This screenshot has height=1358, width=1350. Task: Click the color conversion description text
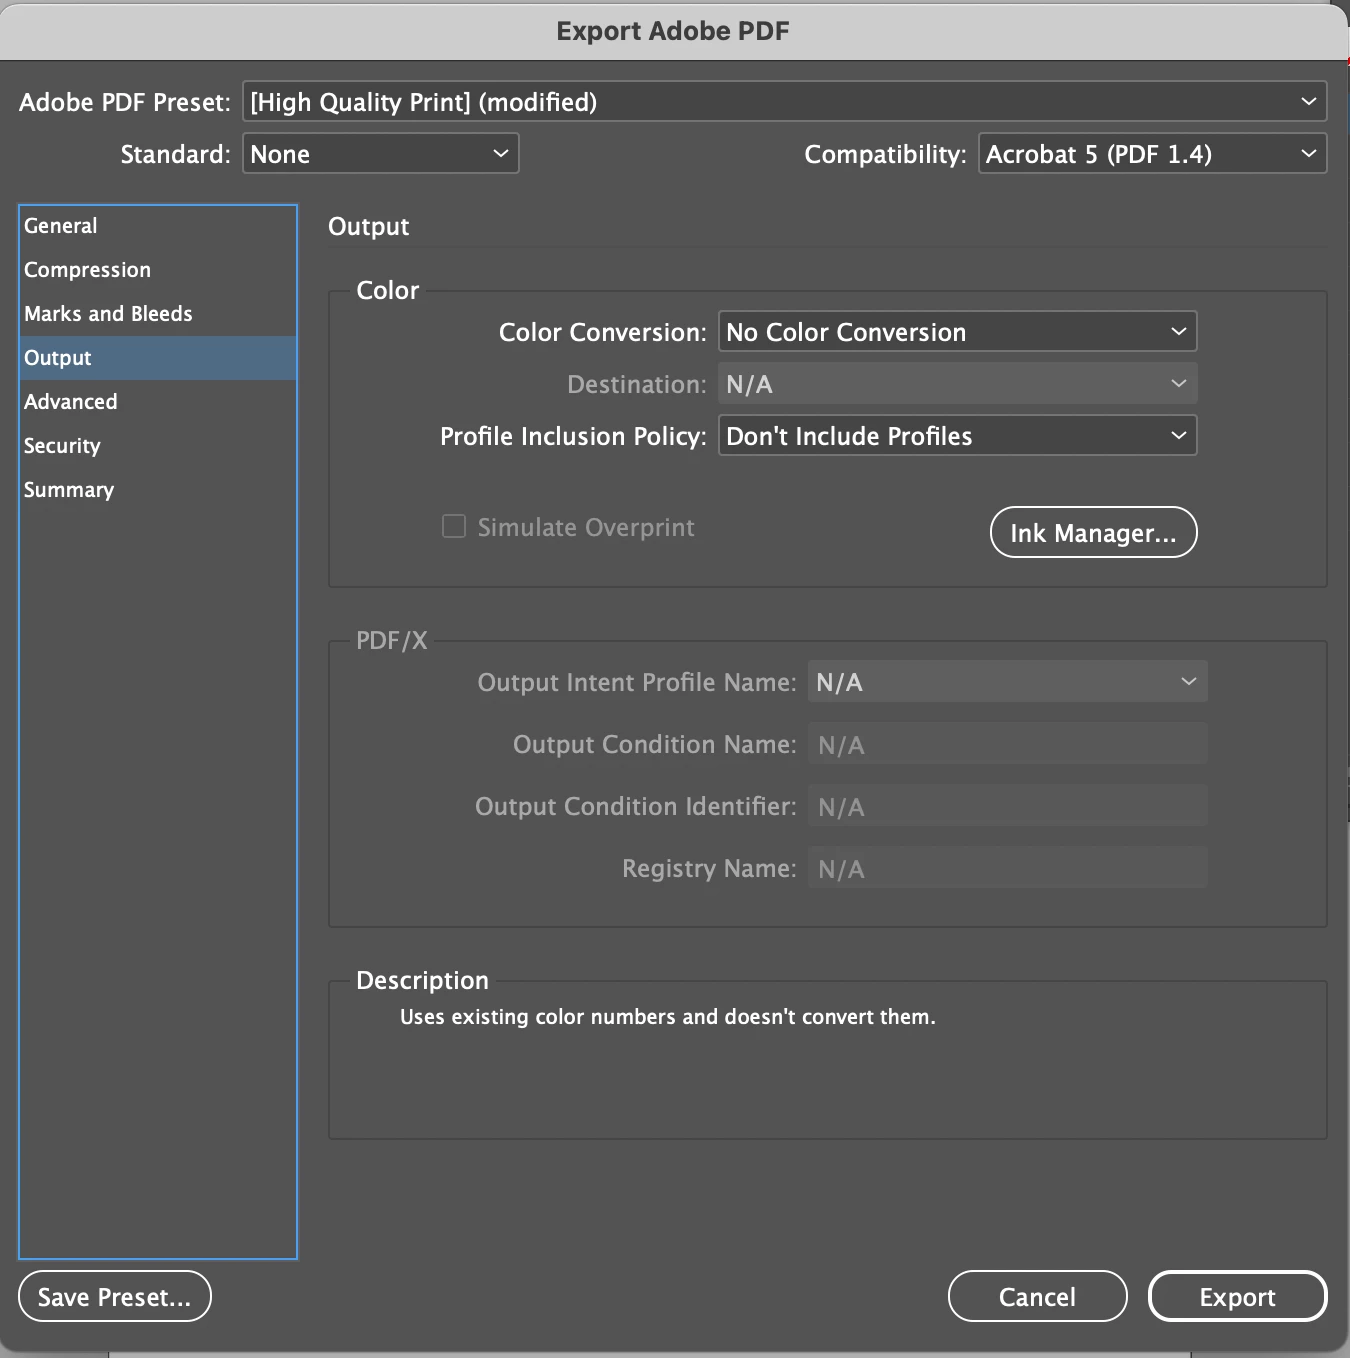tap(668, 1017)
